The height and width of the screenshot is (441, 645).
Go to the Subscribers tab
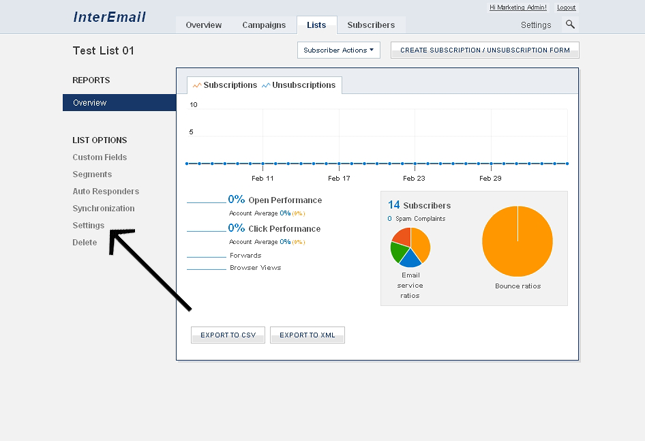click(x=370, y=25)
